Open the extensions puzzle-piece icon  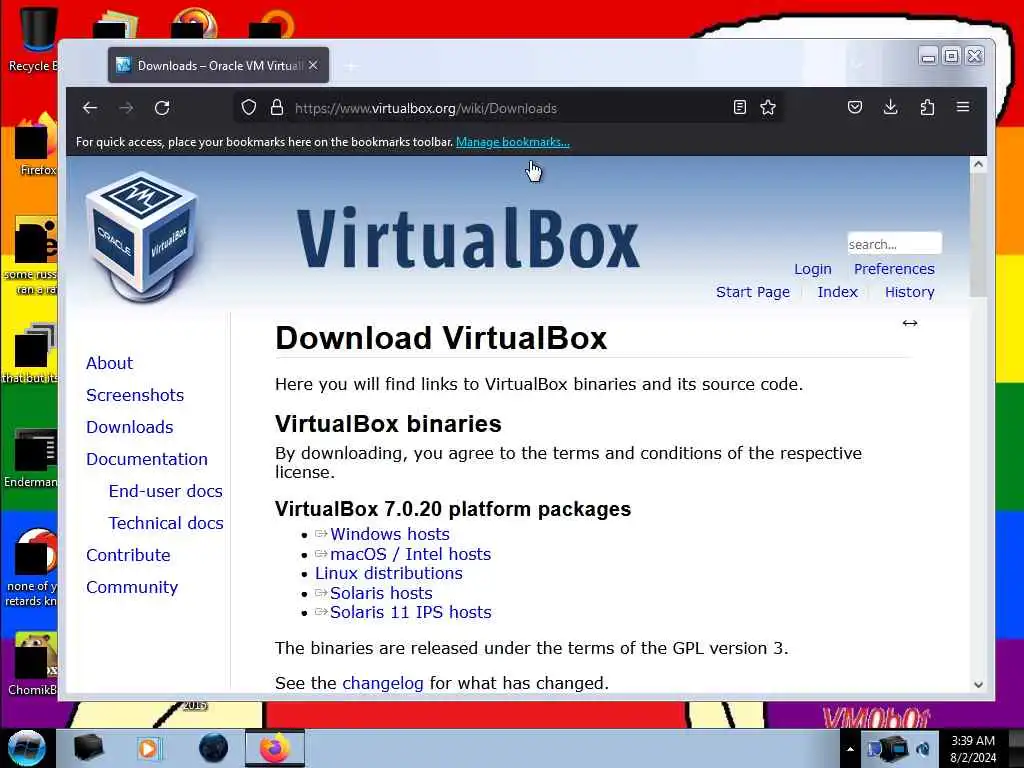pyautogui.click(x=927, y=107)
